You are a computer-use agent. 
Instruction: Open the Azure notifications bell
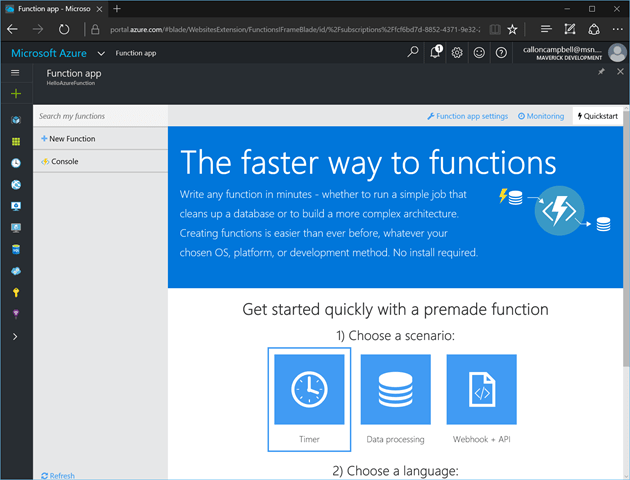[x=436, y=52]
